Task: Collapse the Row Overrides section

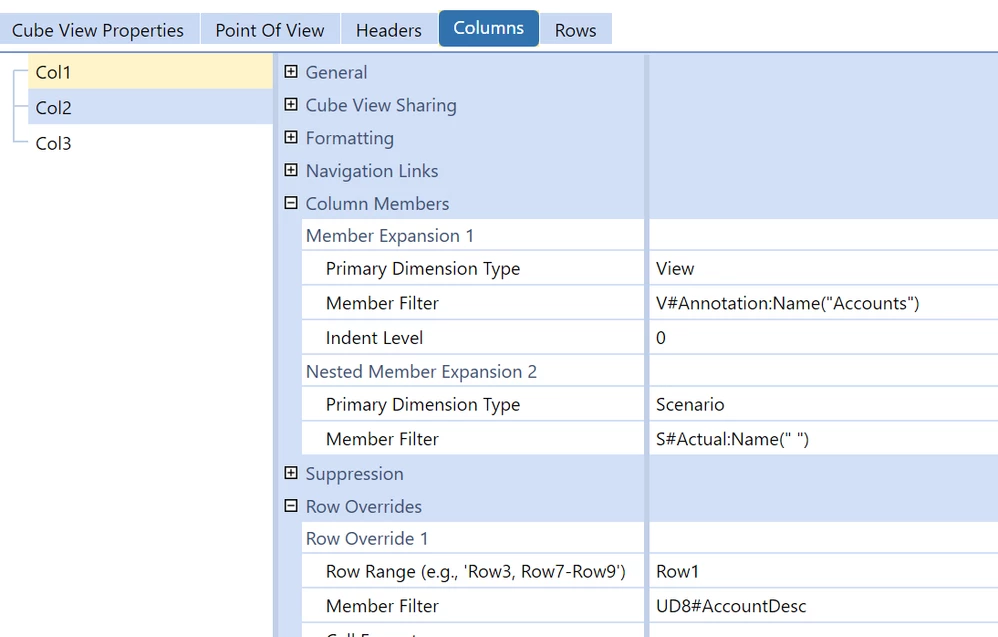Action: (x=291, y=505)
